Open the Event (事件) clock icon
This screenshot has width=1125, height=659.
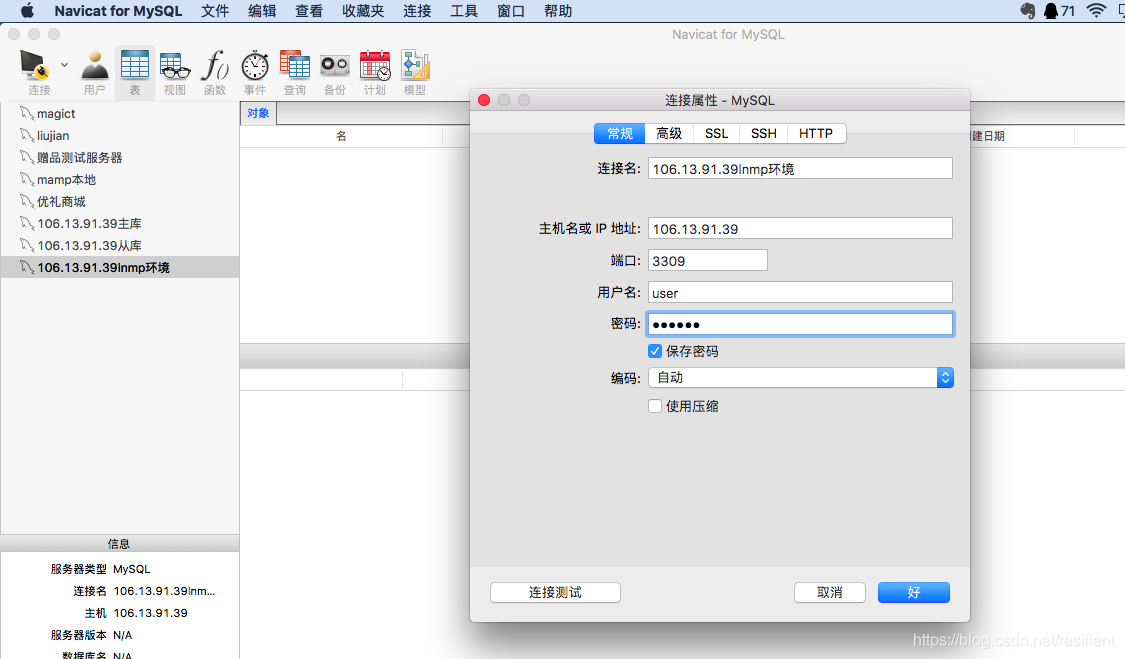pyautogui.click(x=255, y=66)
